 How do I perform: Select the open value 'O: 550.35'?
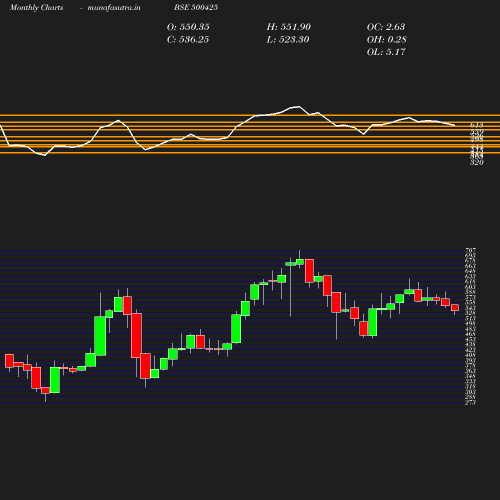point(188,27)
